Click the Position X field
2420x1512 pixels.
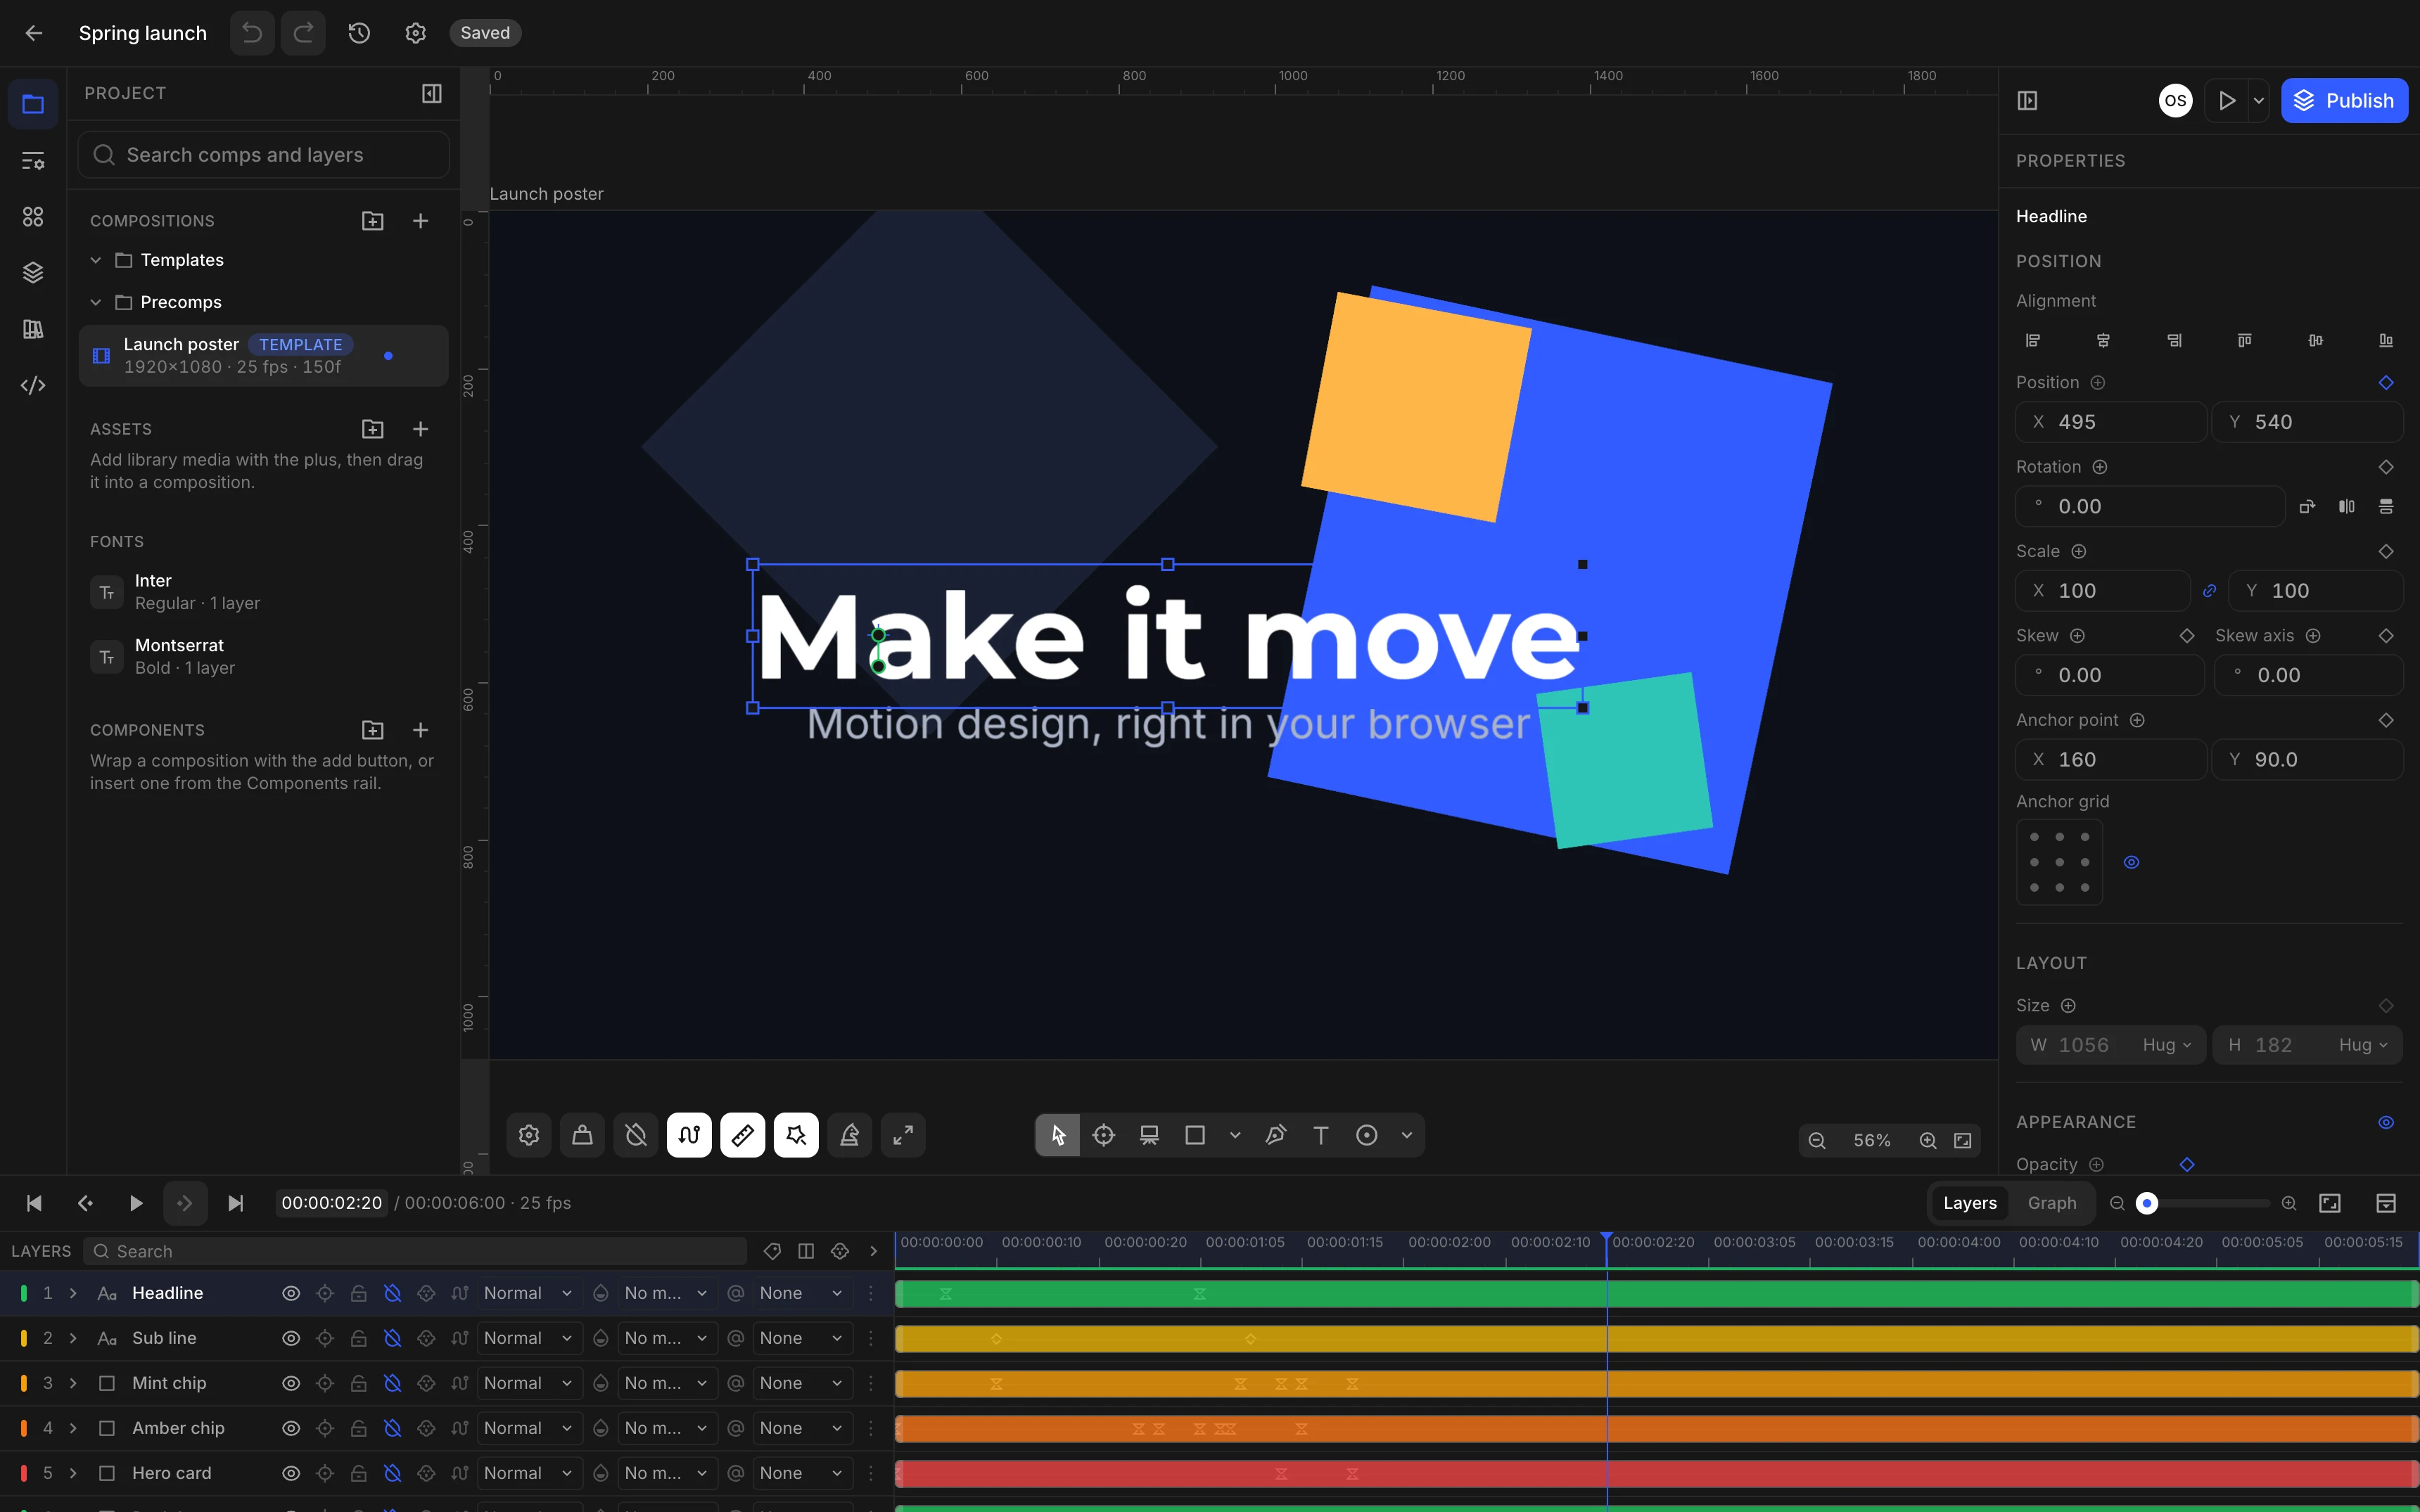pyautogui.click(x=2111, y=422)
